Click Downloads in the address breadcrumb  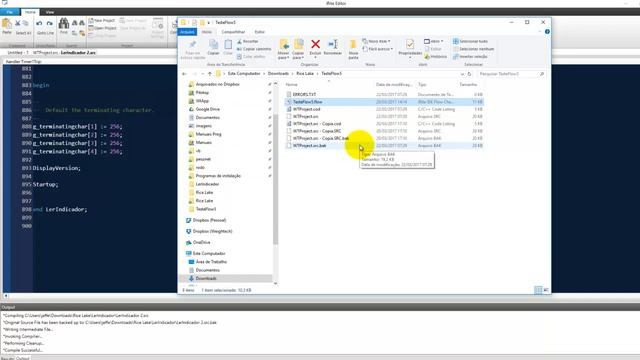tap(278, 73)
